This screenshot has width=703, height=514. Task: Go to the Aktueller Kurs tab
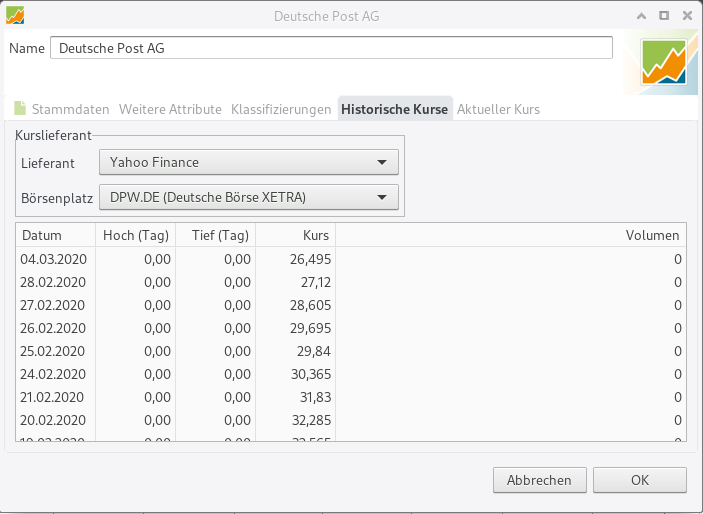(498, 109)
